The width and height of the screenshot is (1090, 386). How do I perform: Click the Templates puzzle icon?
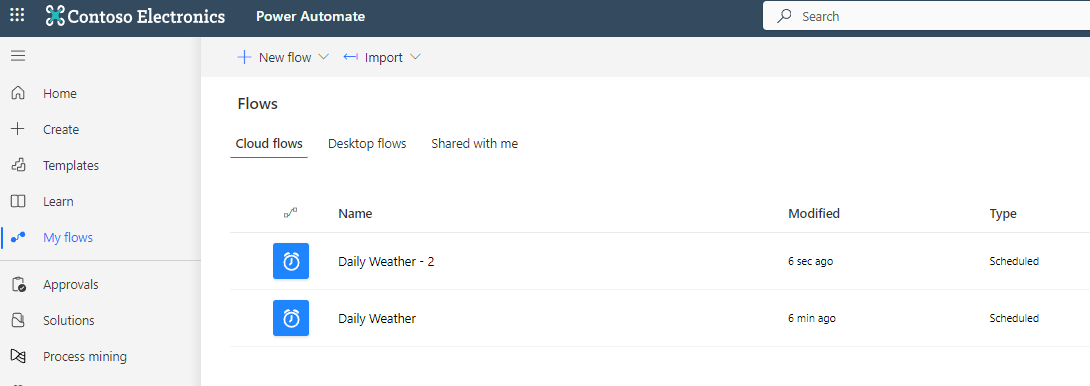18,166
